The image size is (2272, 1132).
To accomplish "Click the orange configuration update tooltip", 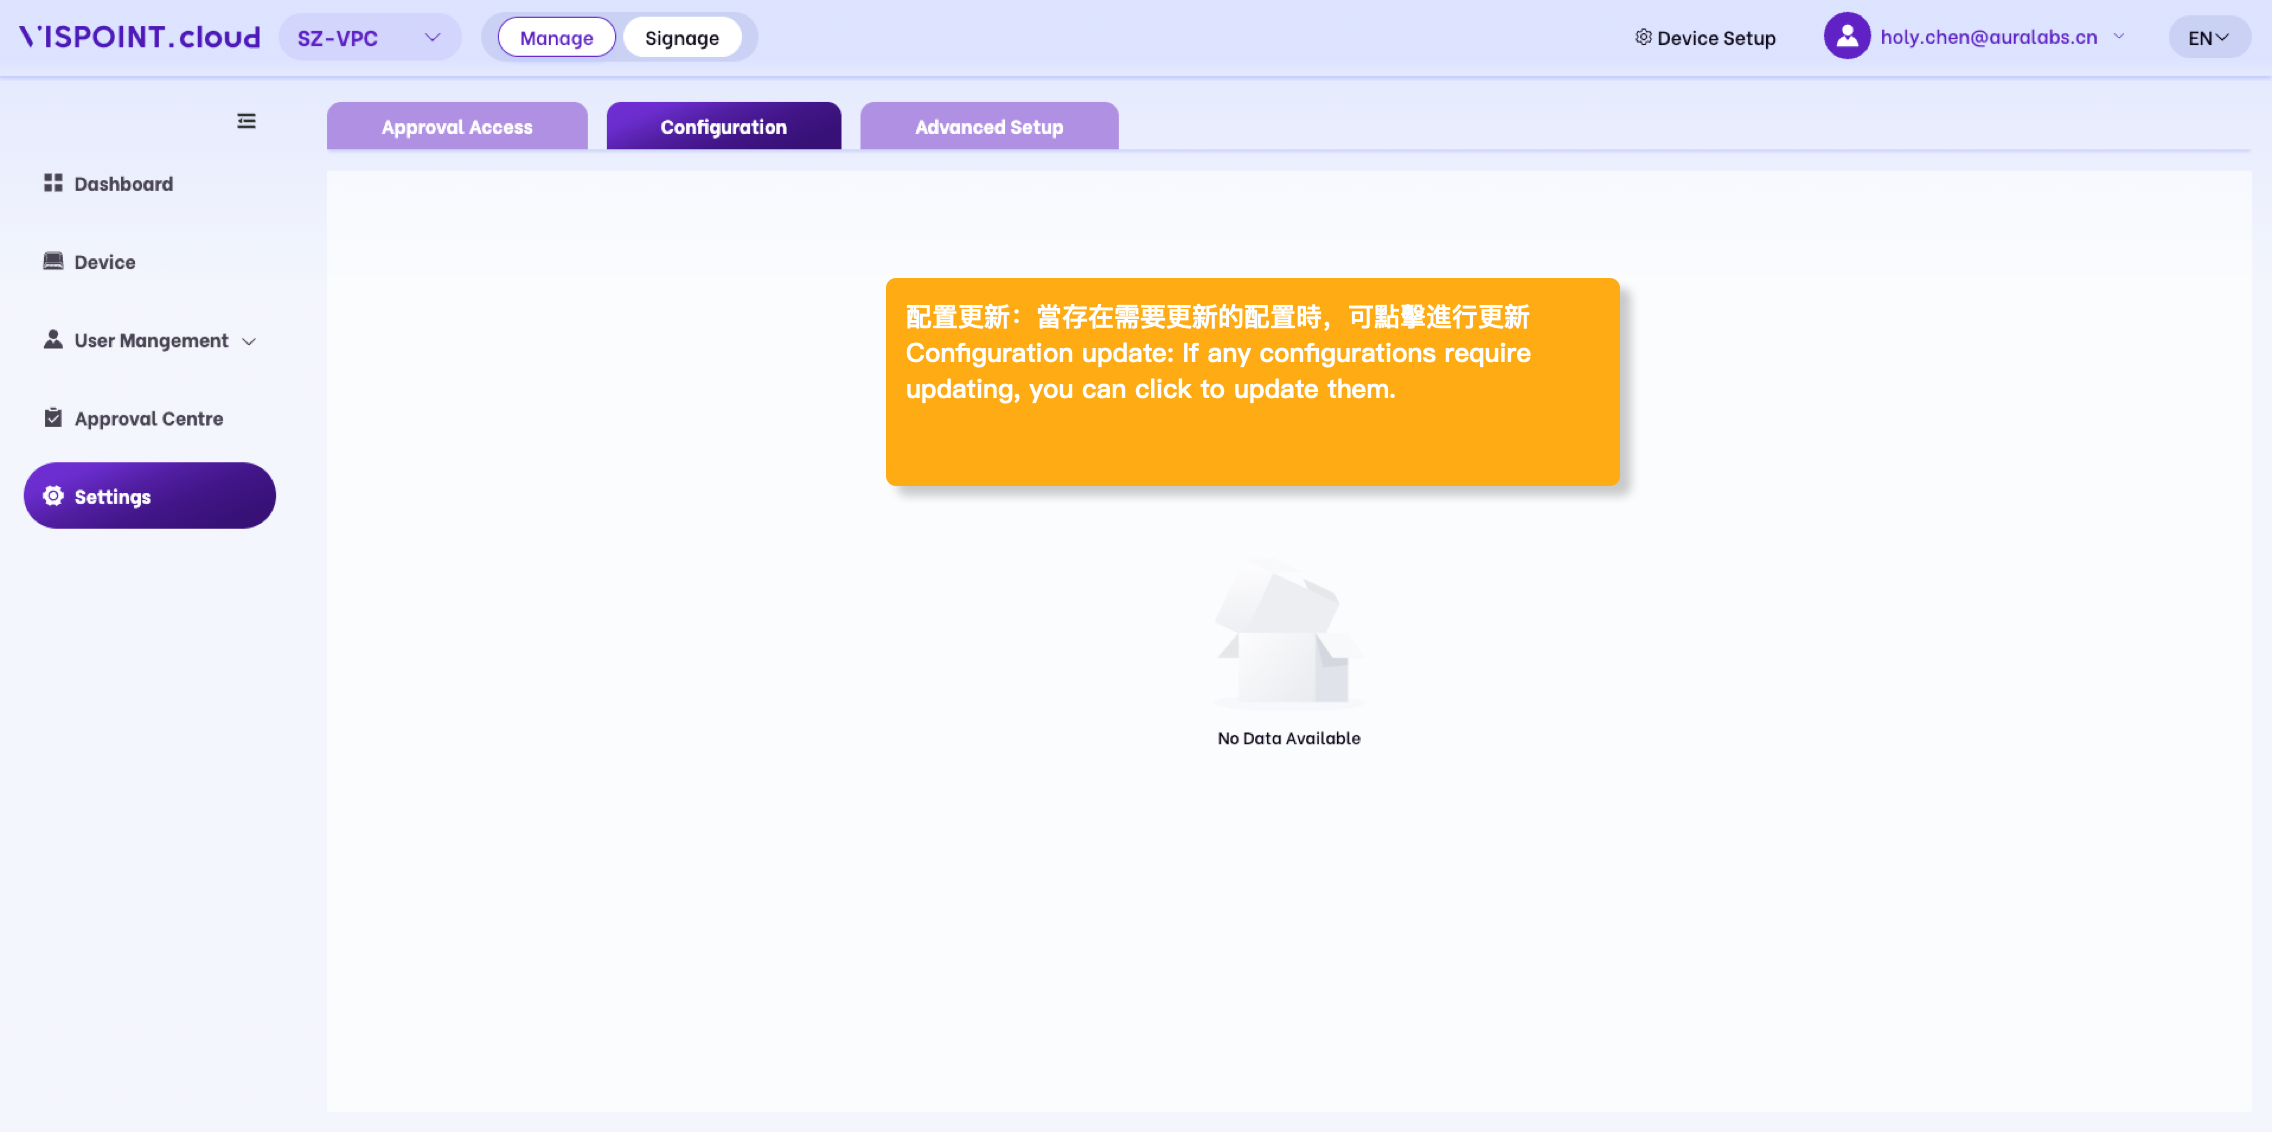I will point(1252,382).
